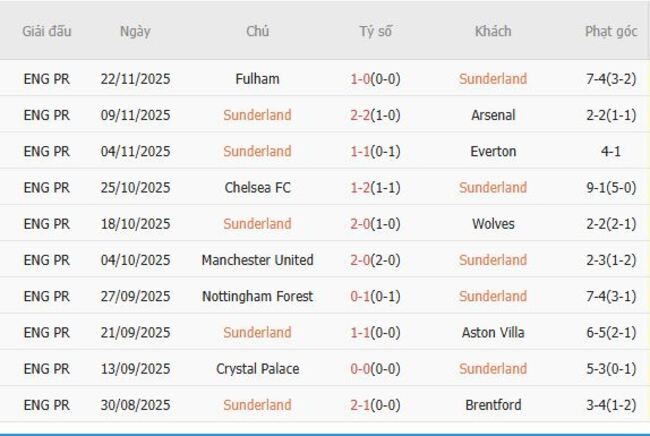Viewport: 650px width, 436px height.
Task: Click Crystal Palace home team
Action: point(257,369)
